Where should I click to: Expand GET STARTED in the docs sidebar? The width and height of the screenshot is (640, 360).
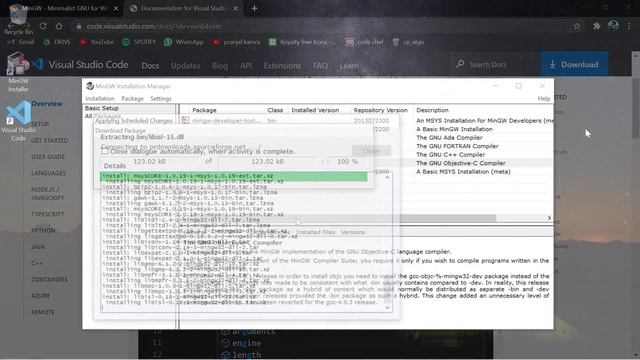(x=49, y=140)
